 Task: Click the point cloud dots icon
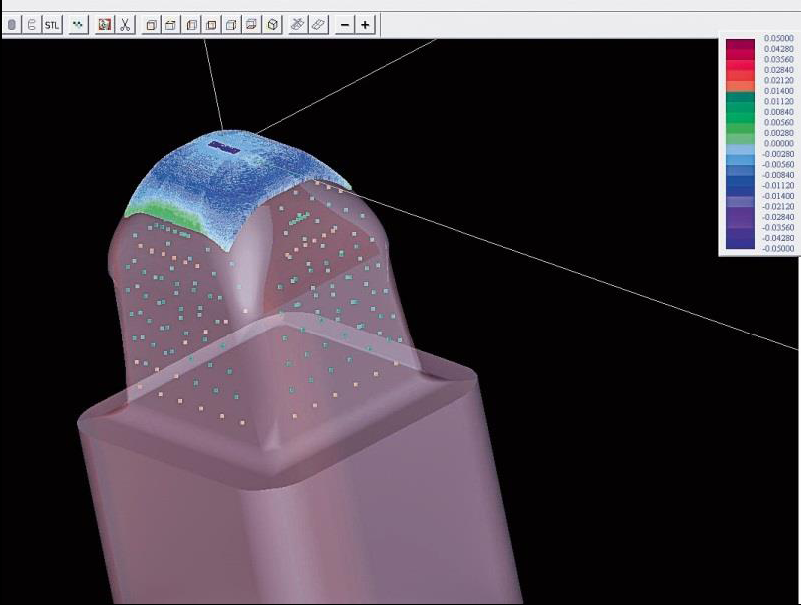78,25
